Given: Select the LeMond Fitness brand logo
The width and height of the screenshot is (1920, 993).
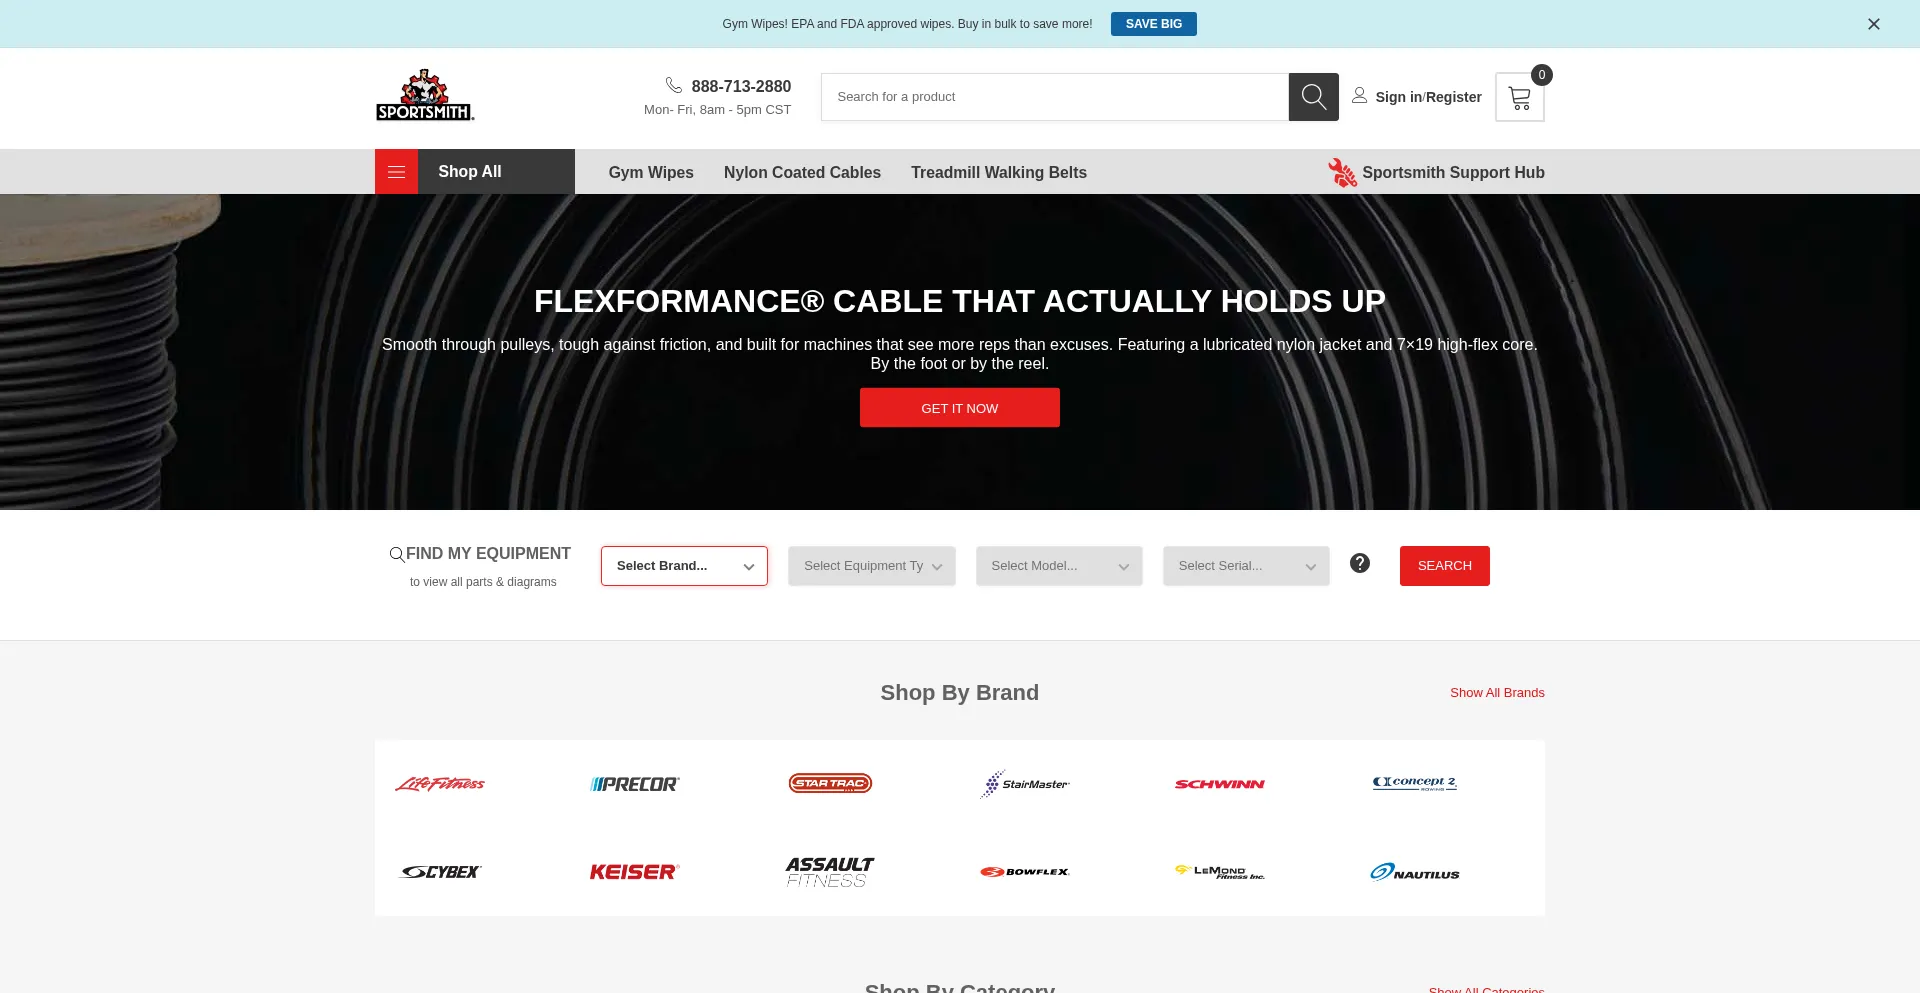Looking at the screenshot, I should [x=1220, y=872].
